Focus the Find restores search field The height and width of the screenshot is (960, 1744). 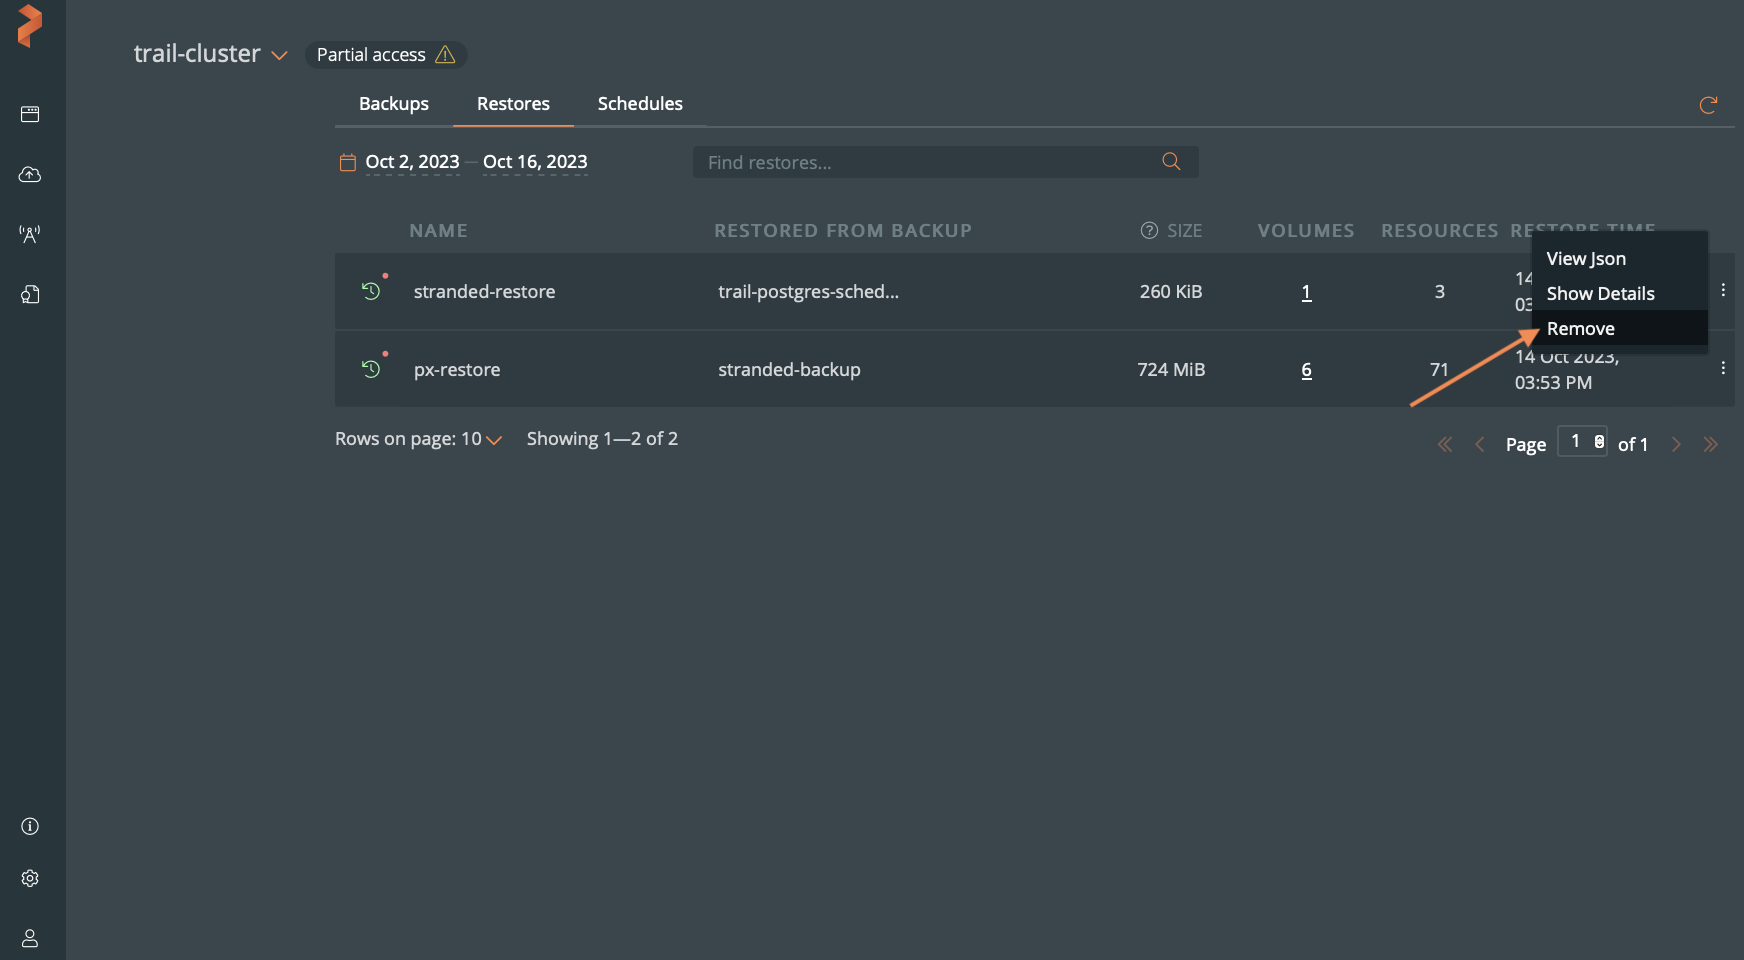point(925,163)
